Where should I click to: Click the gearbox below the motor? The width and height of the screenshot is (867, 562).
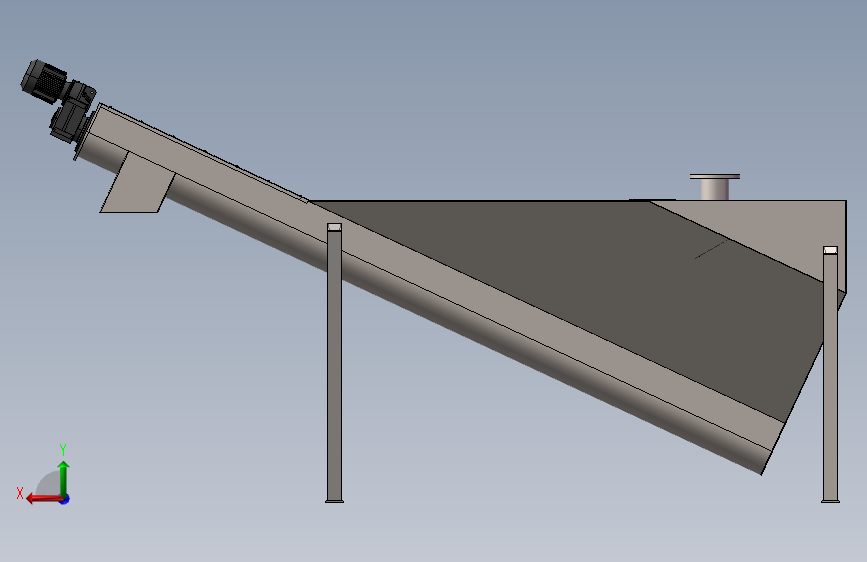point(72,113)
